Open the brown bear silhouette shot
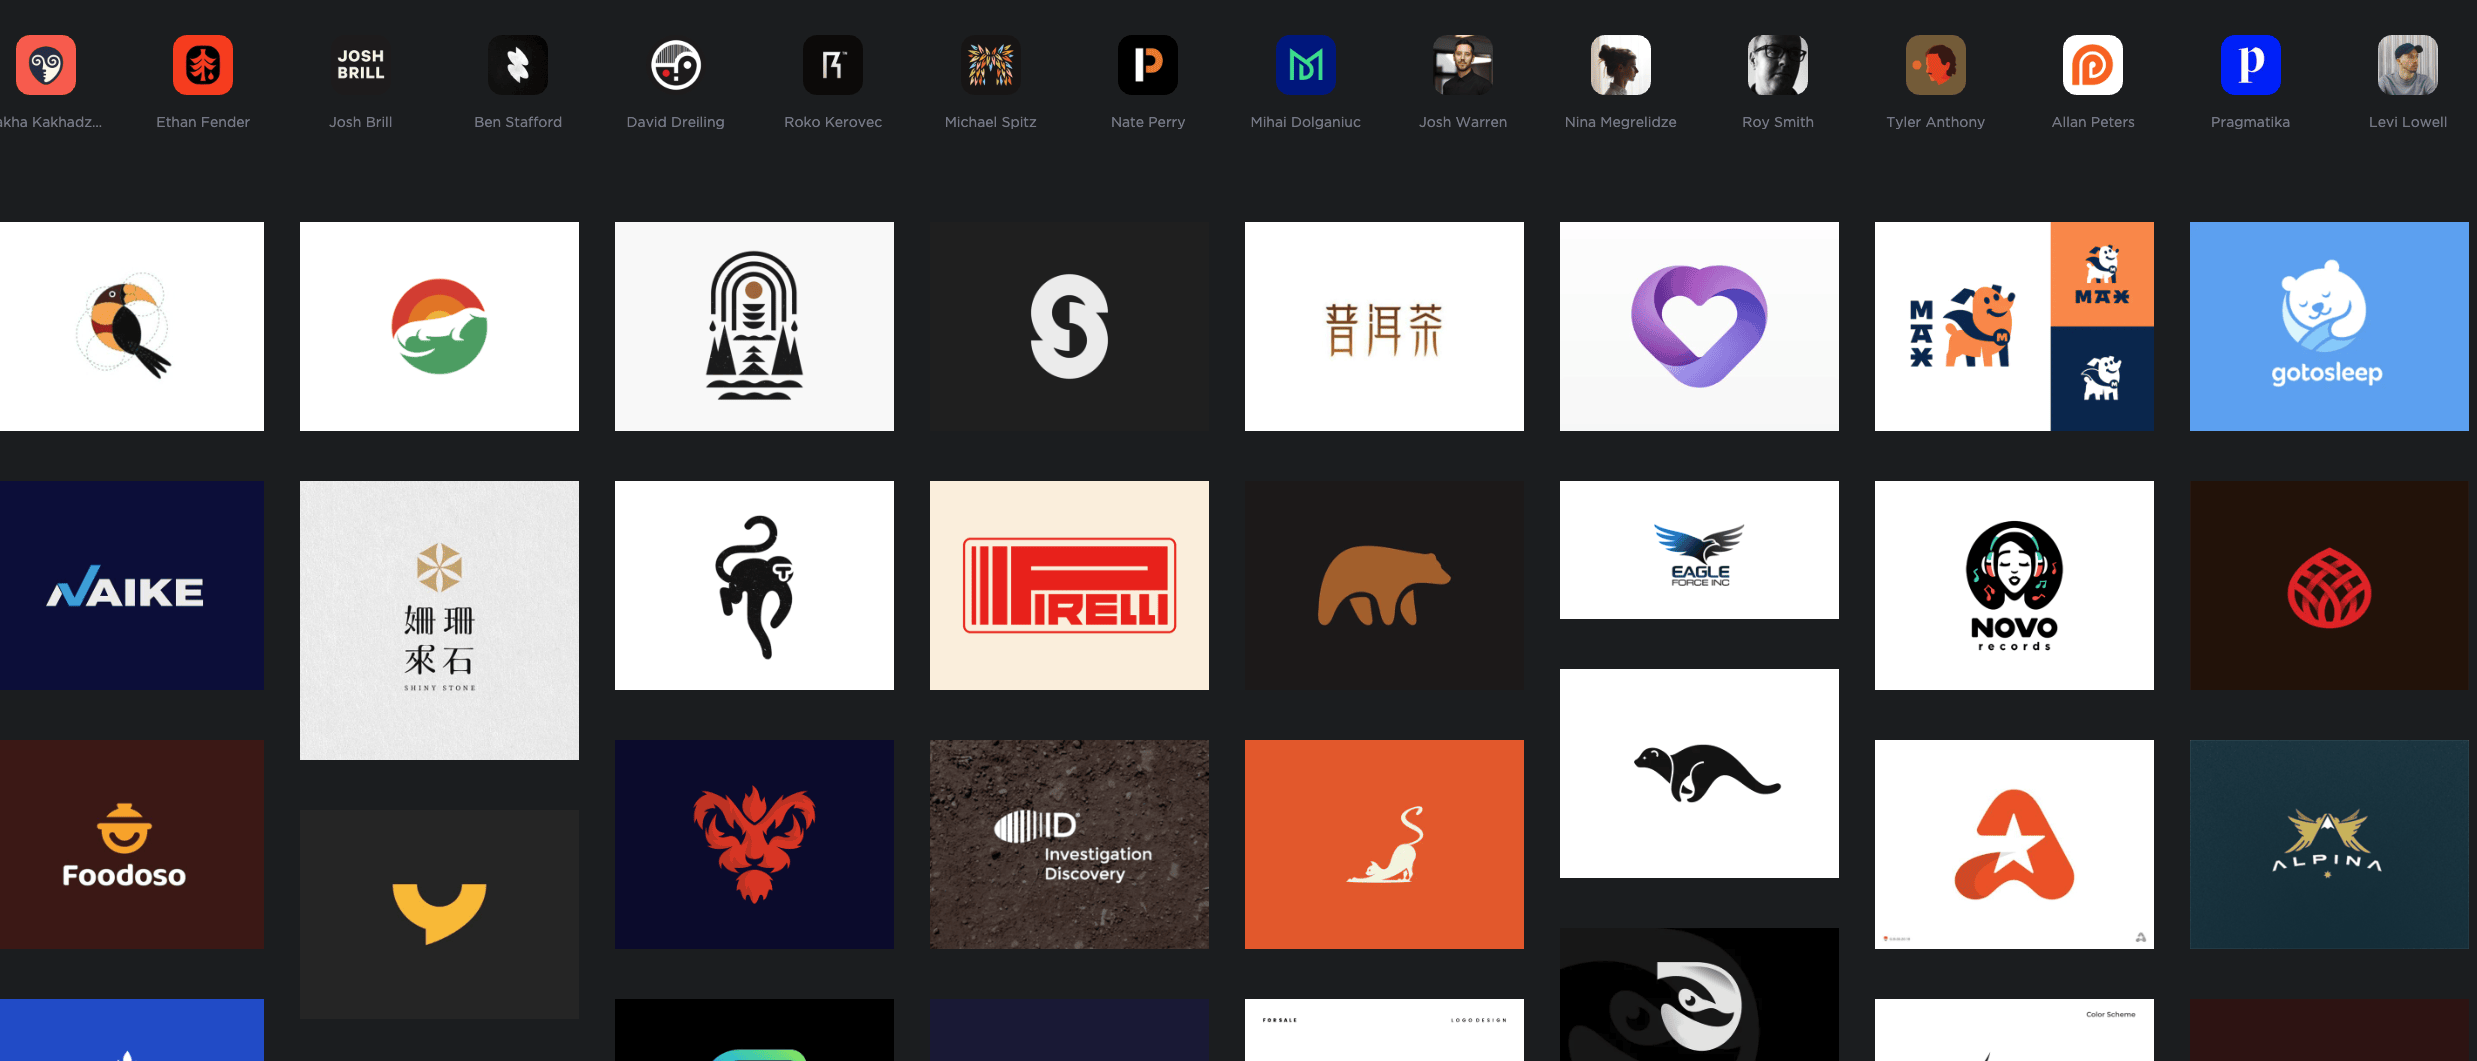 (1384, 585)
